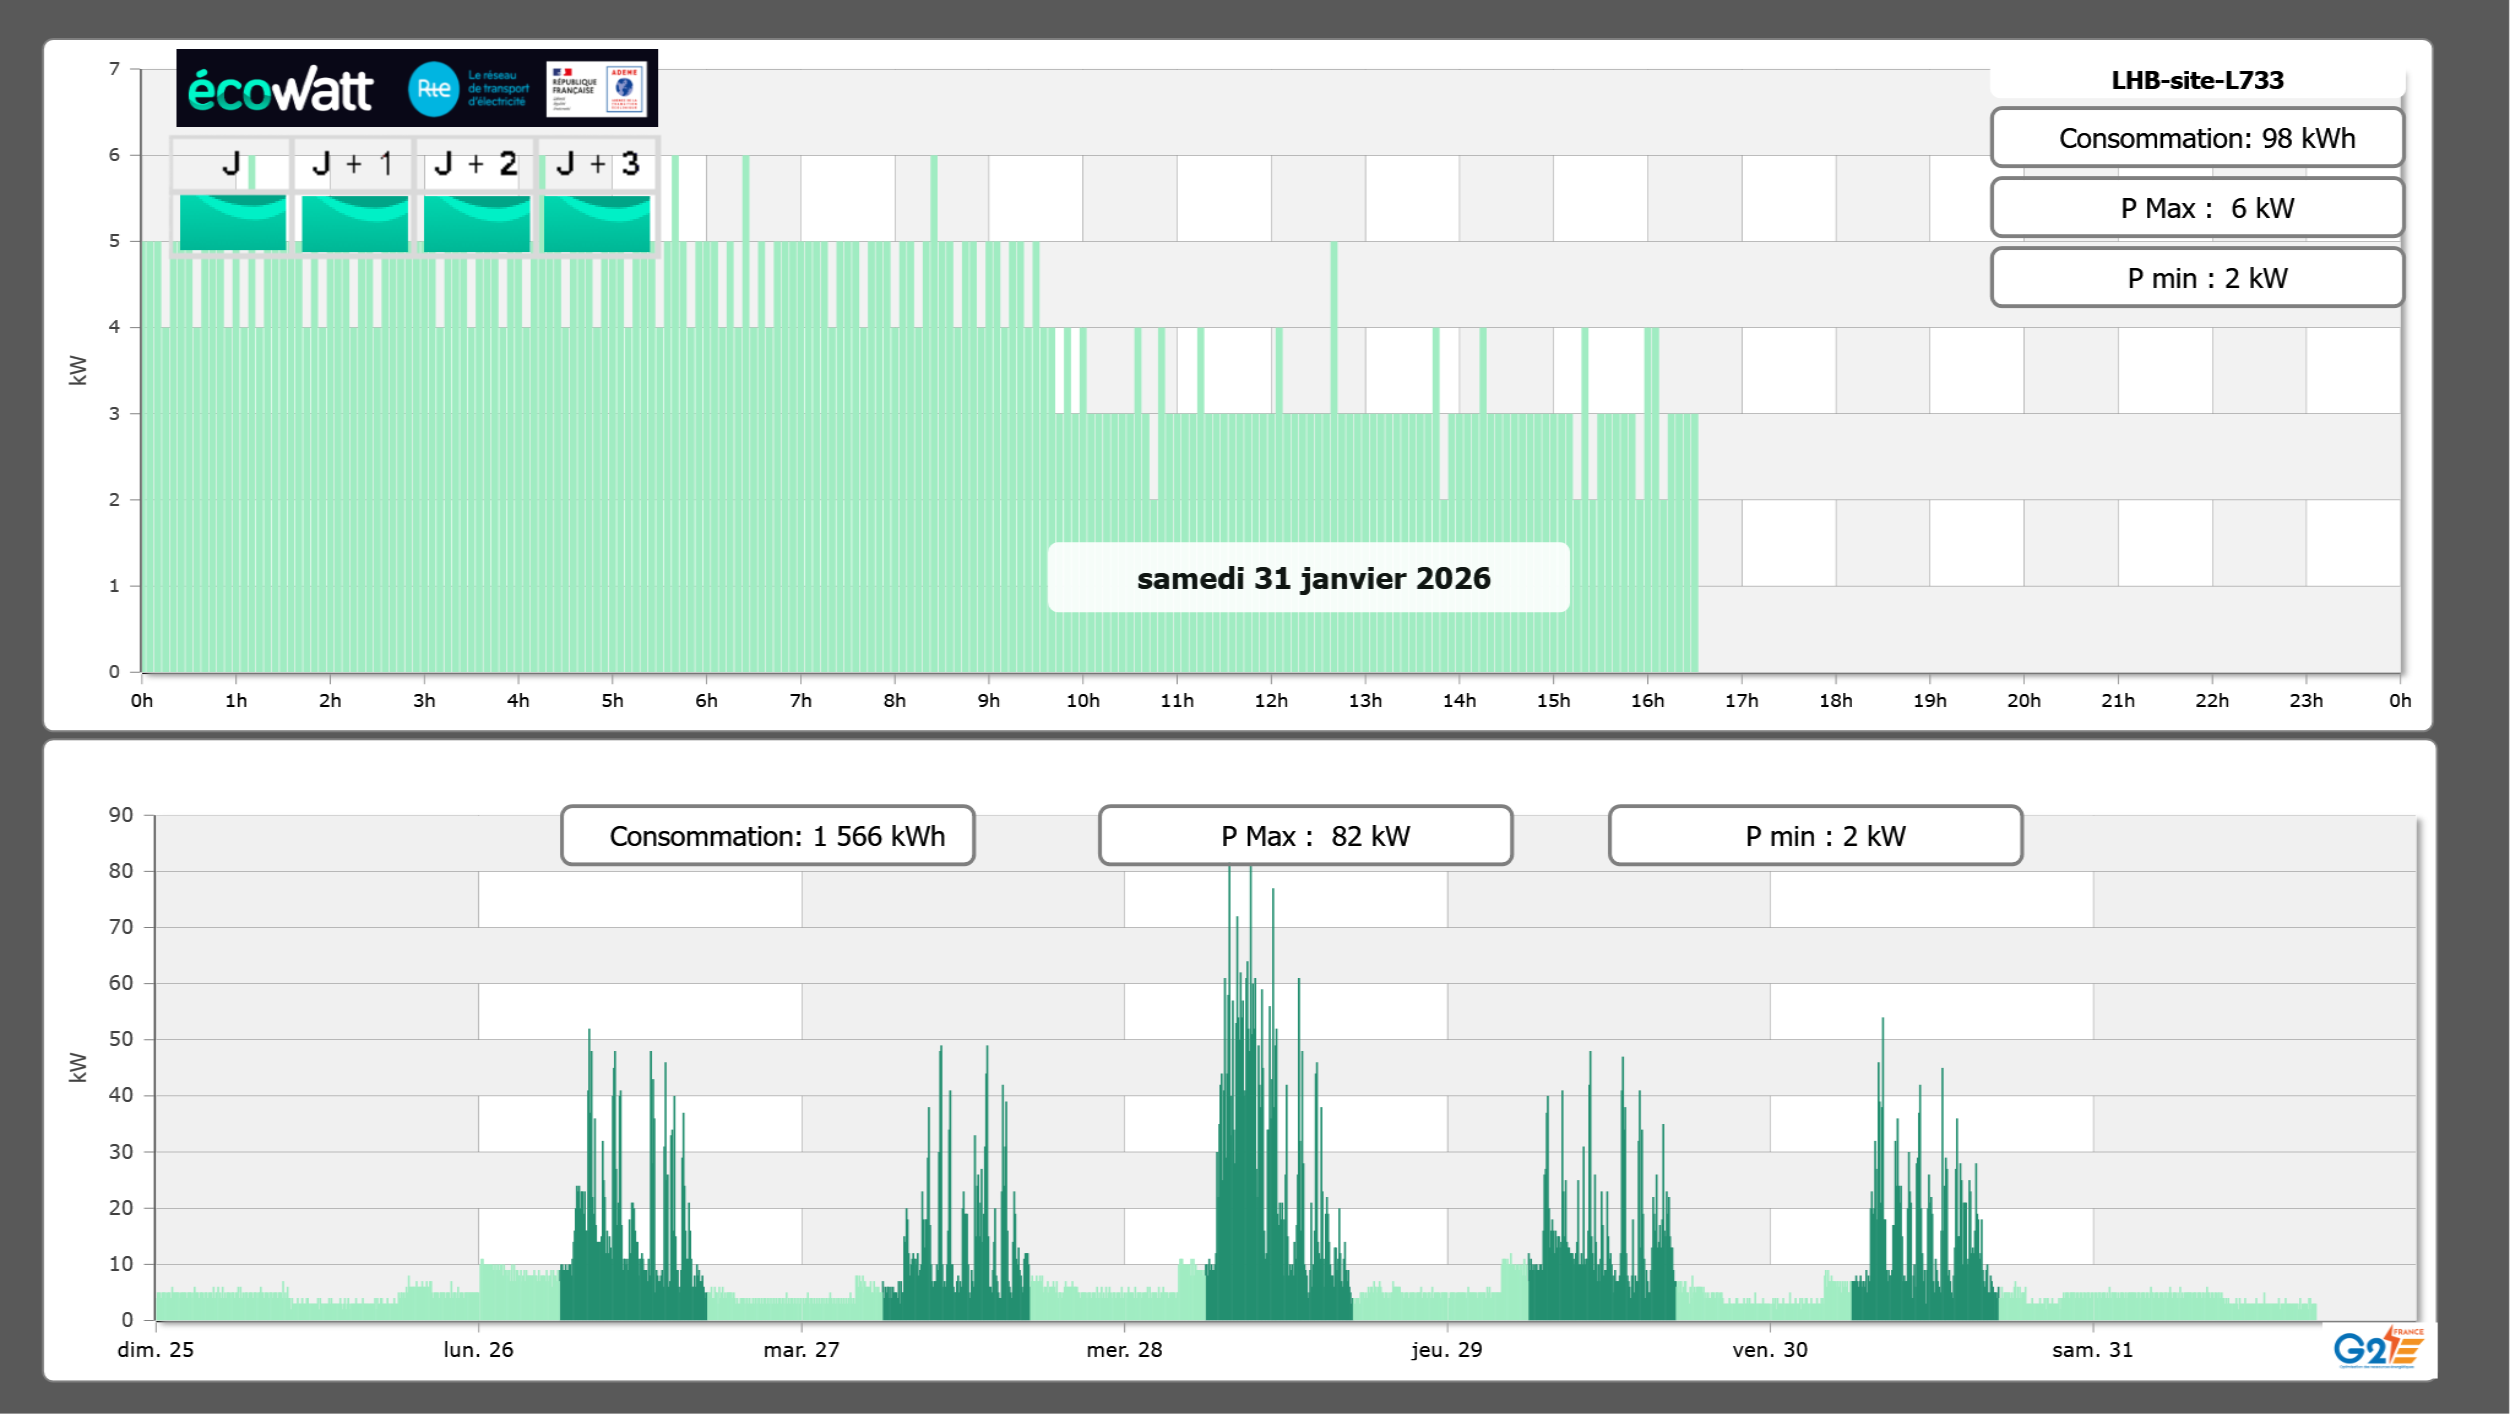This screenshot has width=2511, height=1415.
Task: Click the ADEME agency logo
Action: tap(625, 89)
